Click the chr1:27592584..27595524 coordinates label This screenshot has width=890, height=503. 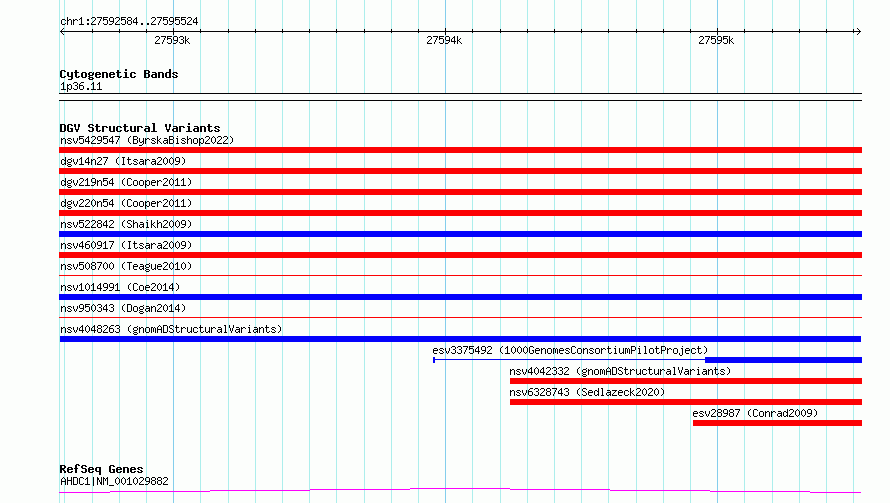coord(129,22)
